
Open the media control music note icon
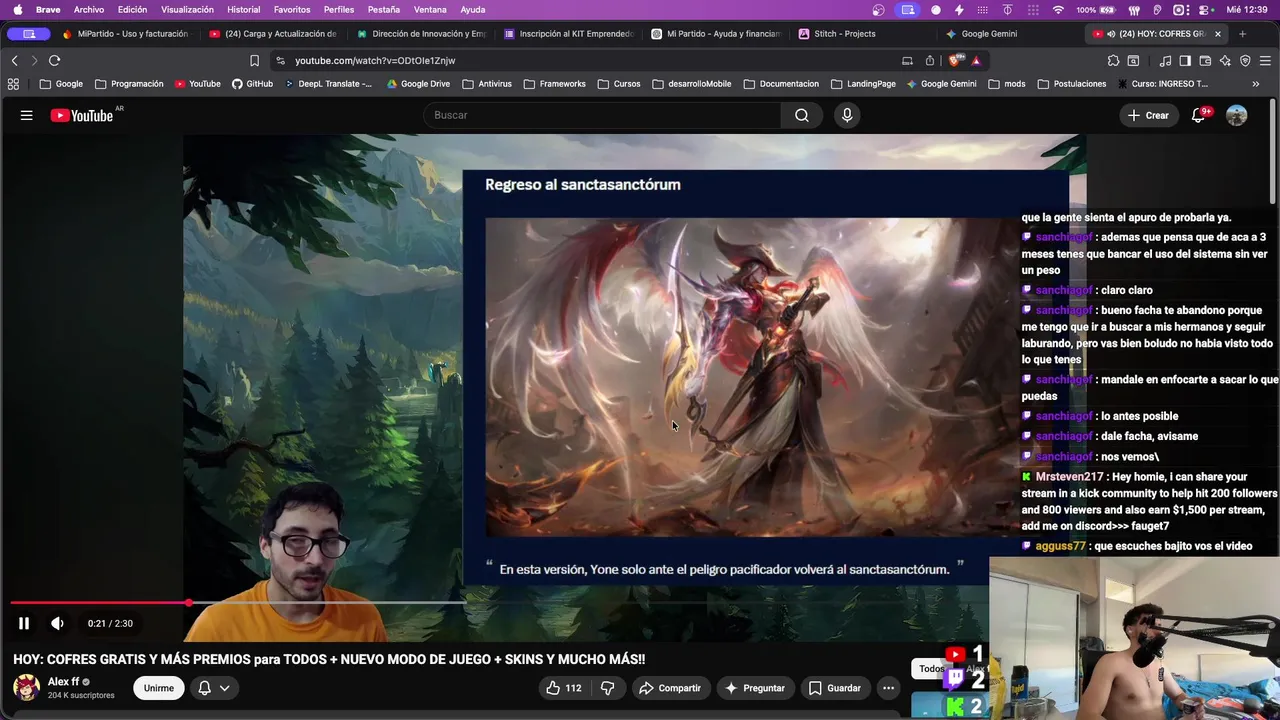[1165, 61]
